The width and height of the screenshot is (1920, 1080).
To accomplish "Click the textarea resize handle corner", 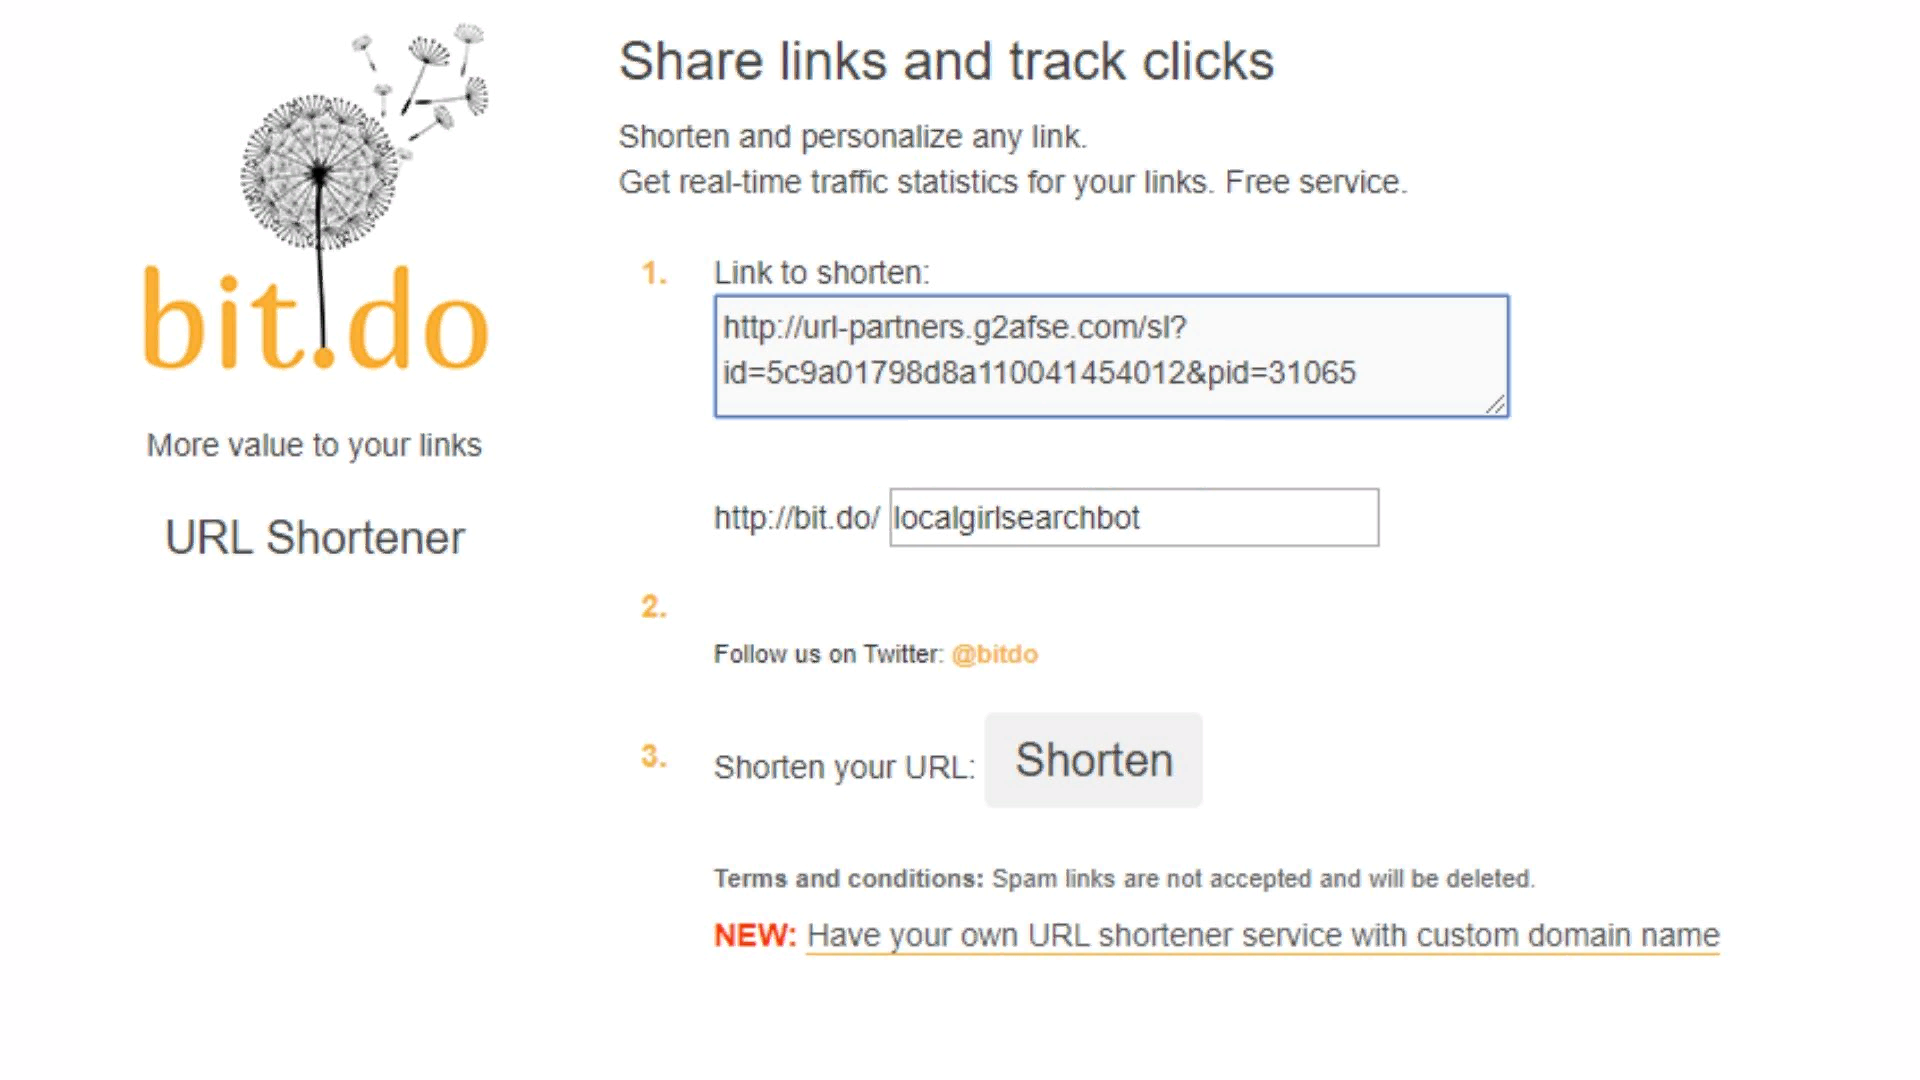I will (x=1495, y=404).
